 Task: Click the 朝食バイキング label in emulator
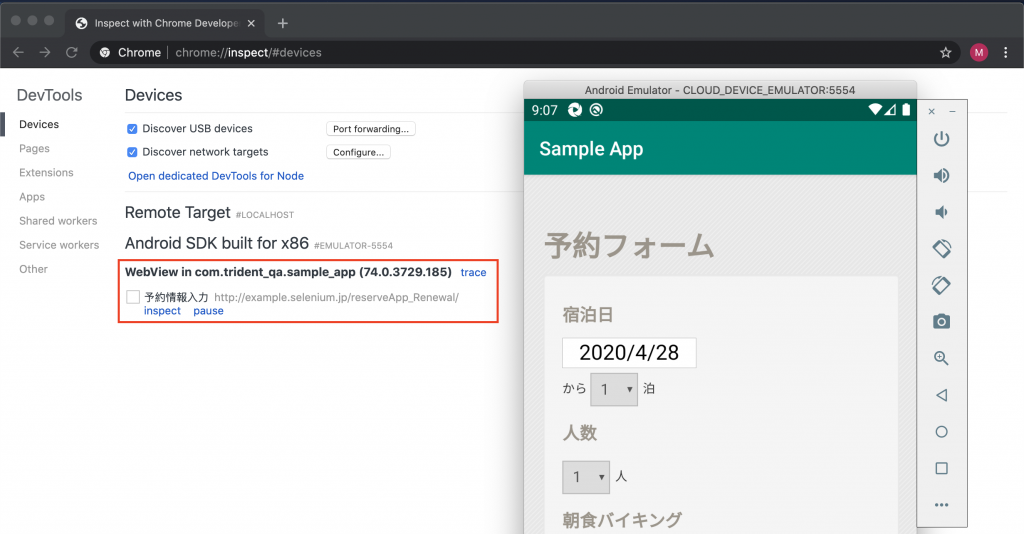coord(622,520)
